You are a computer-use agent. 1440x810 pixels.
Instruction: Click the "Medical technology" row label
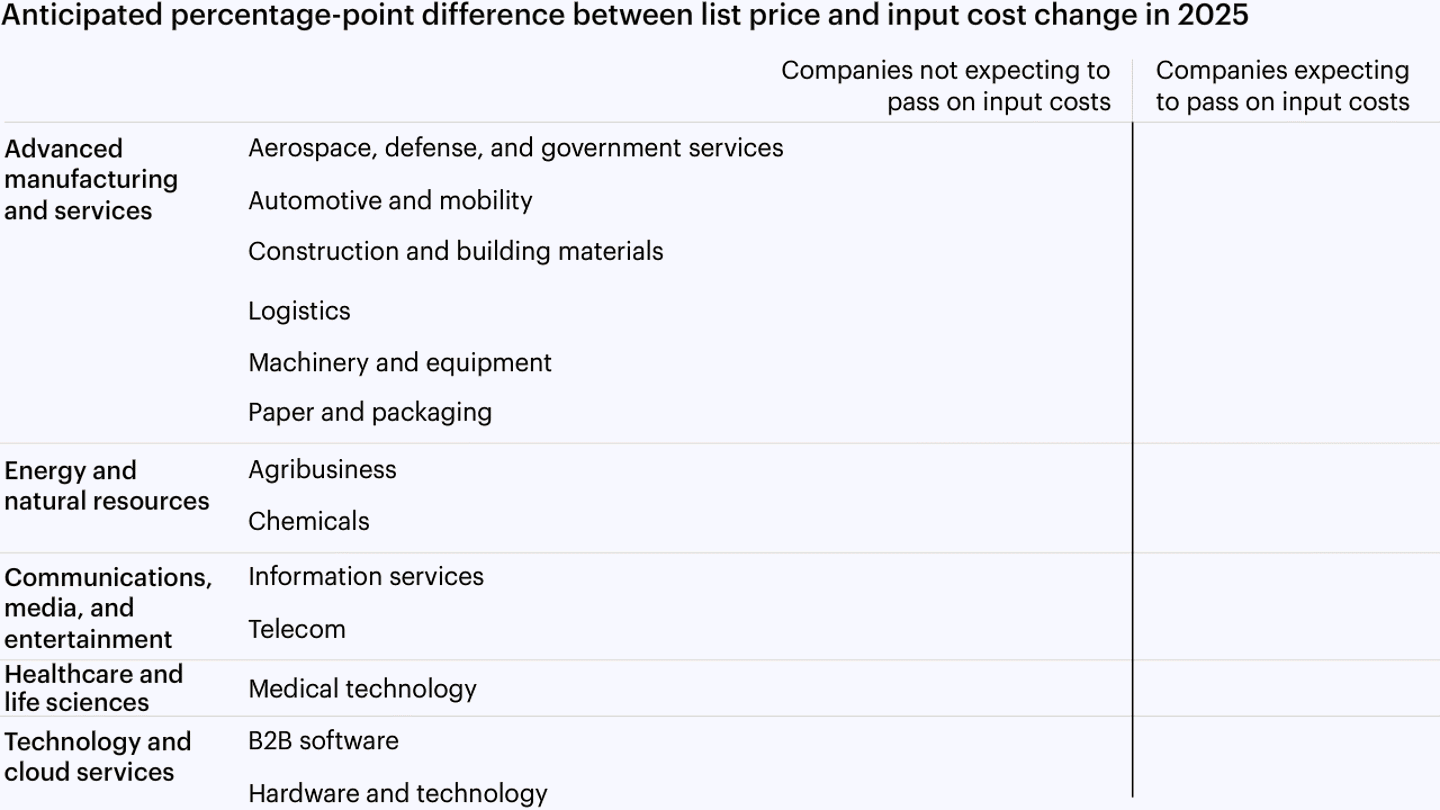362,689
